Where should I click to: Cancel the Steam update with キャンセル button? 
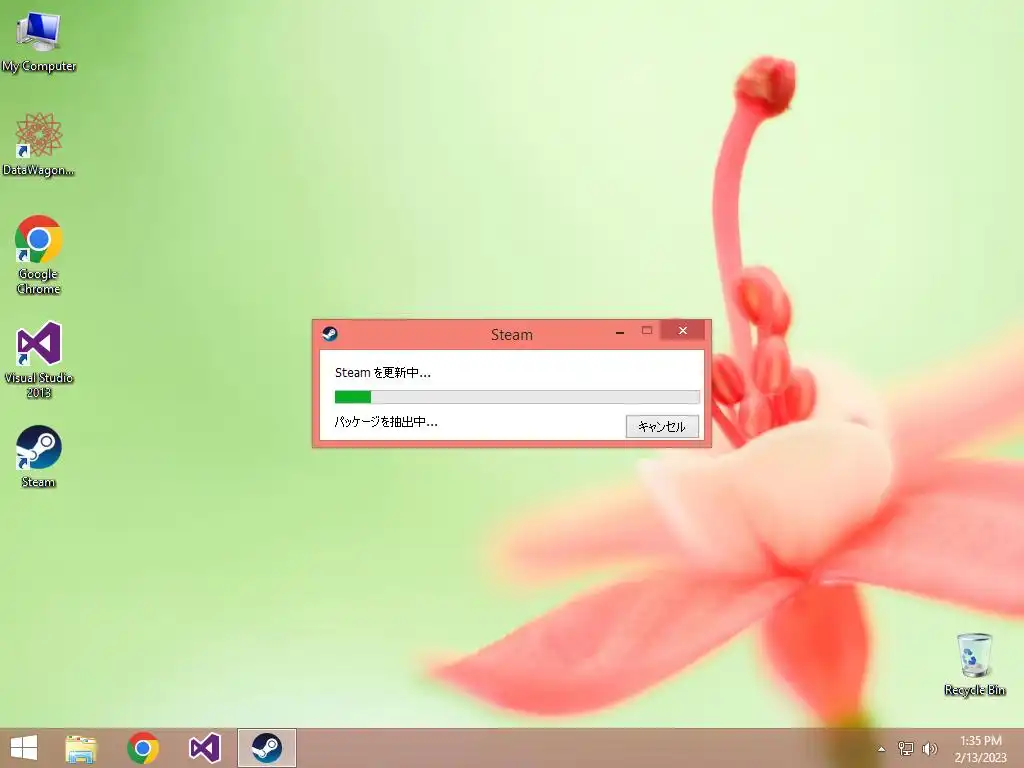[x=662, y=426]
